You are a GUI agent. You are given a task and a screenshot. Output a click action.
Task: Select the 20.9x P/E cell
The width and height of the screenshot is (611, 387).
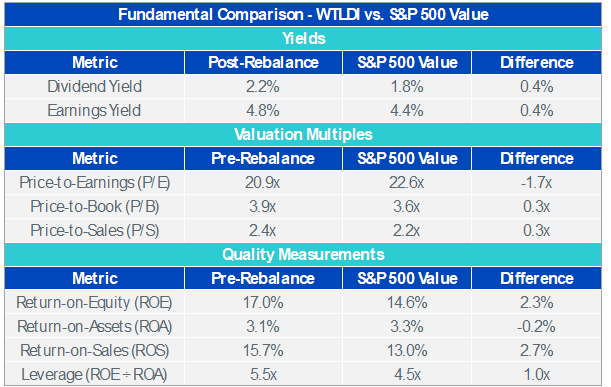[x=263, y=182]
